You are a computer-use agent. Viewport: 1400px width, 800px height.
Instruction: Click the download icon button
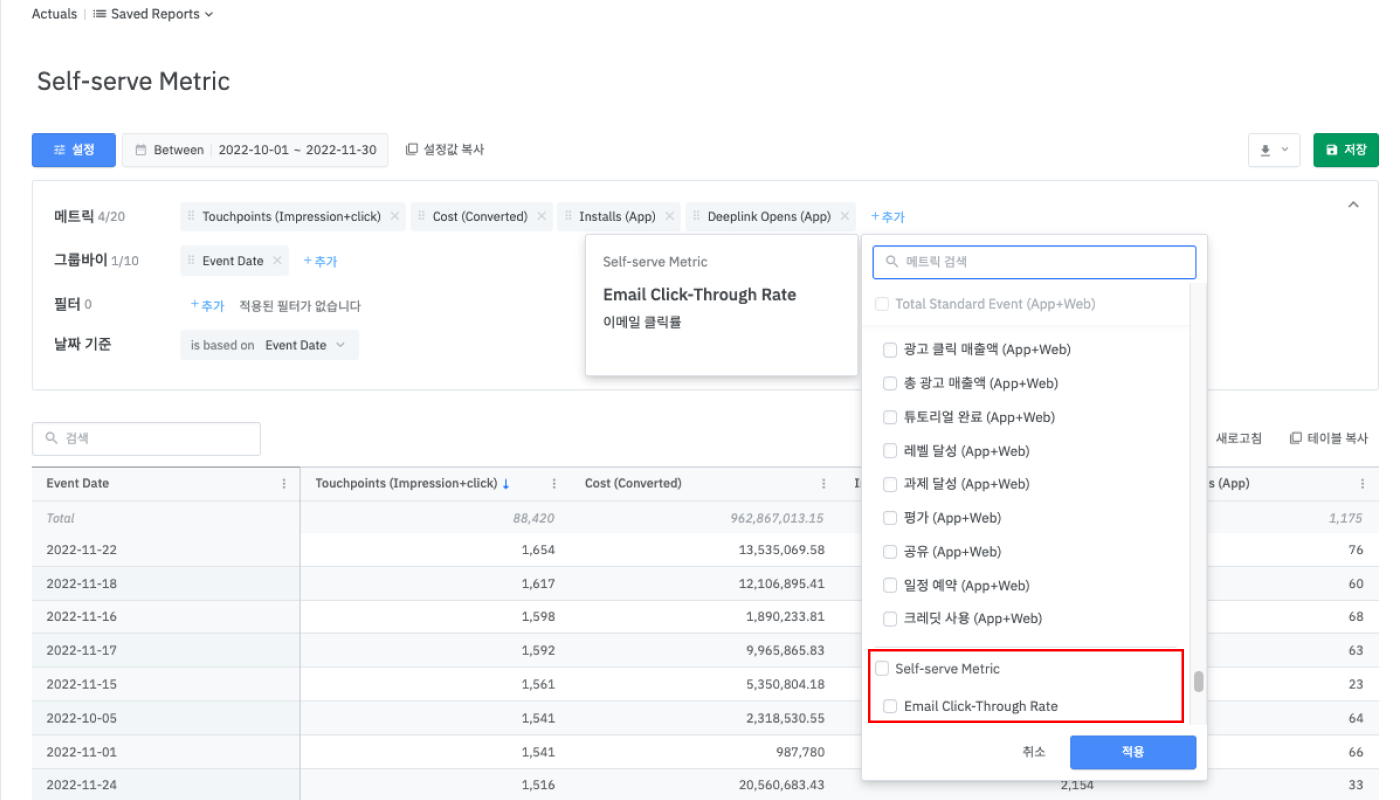1265,150
